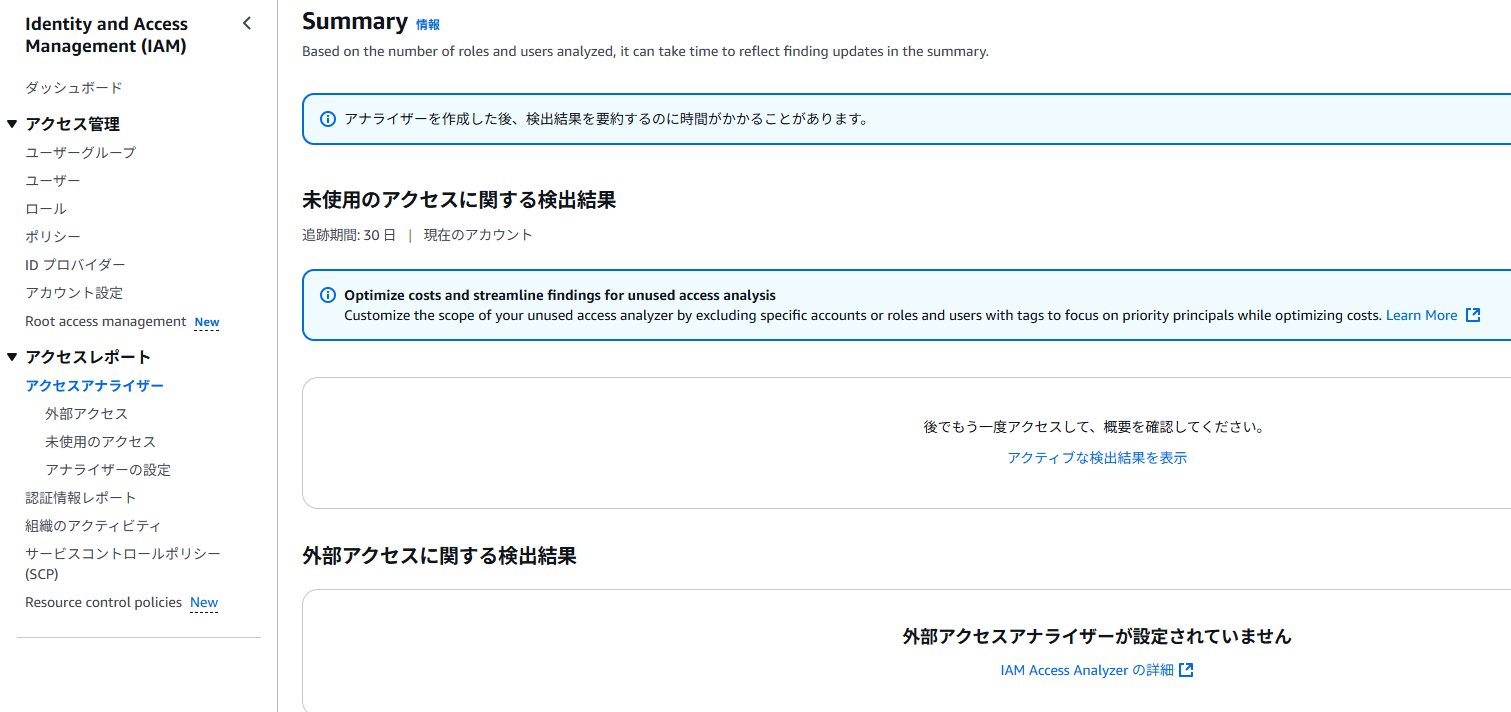Click the アクセス管理 section heading text

click(73, 124)
